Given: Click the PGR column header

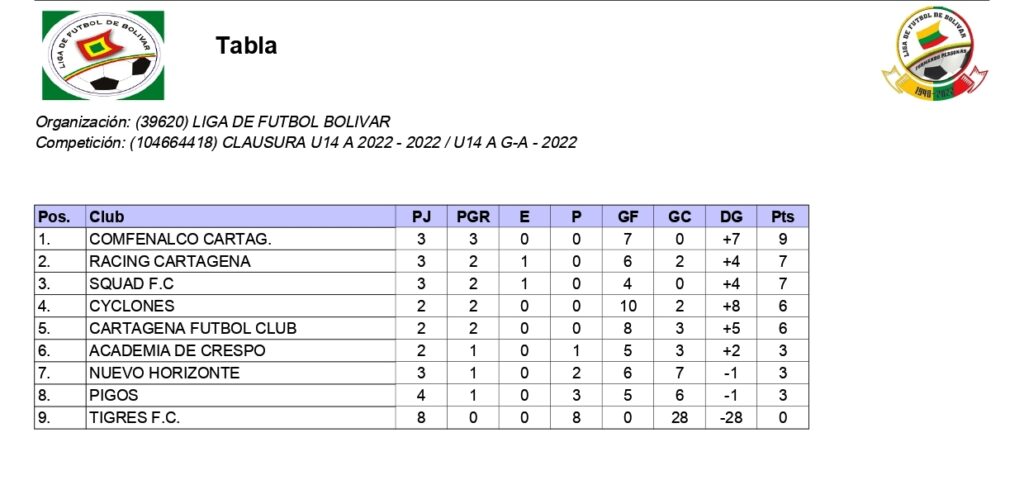Looking at the screenshot, I should pos(472,217).
